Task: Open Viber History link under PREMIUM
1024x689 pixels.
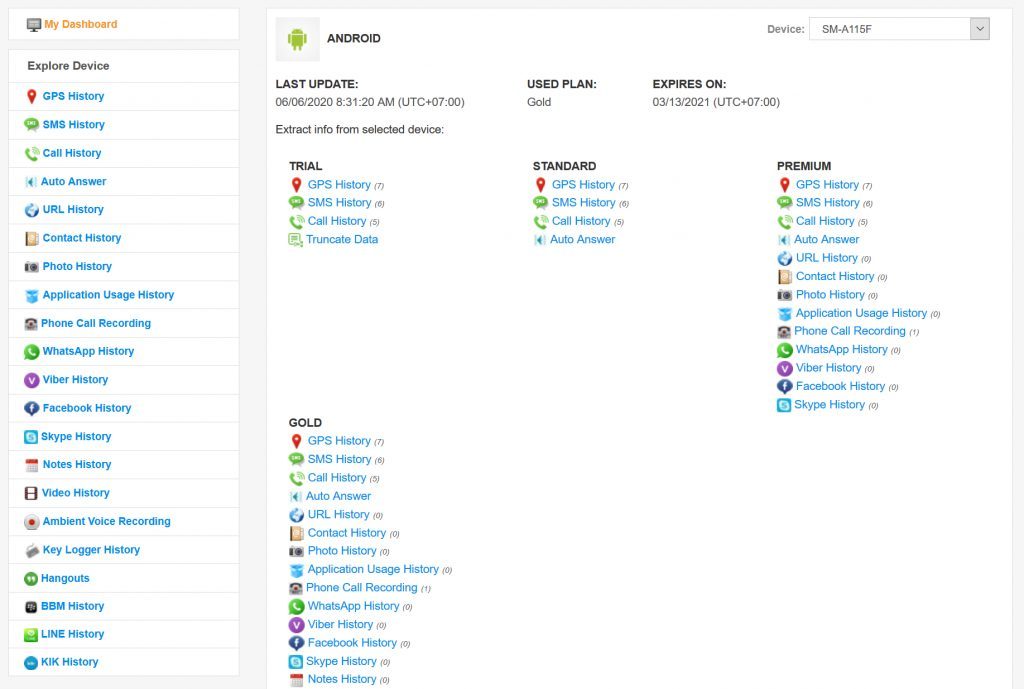Action: pos(828,368)
